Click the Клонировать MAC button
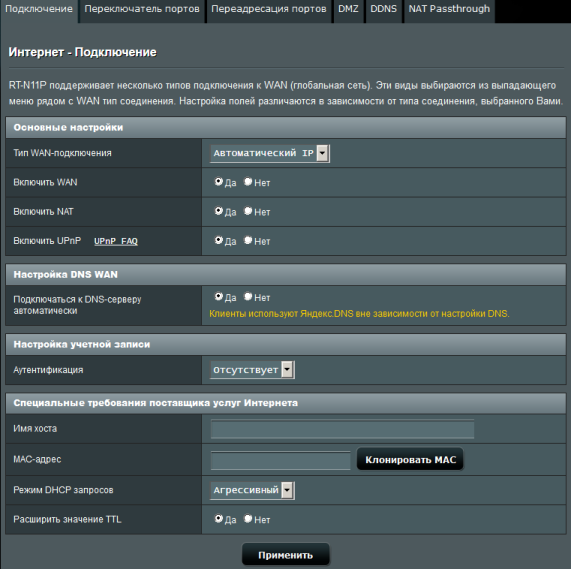This screenshot has height=569, width=571. pyautogui.click(x=410, y=459)
